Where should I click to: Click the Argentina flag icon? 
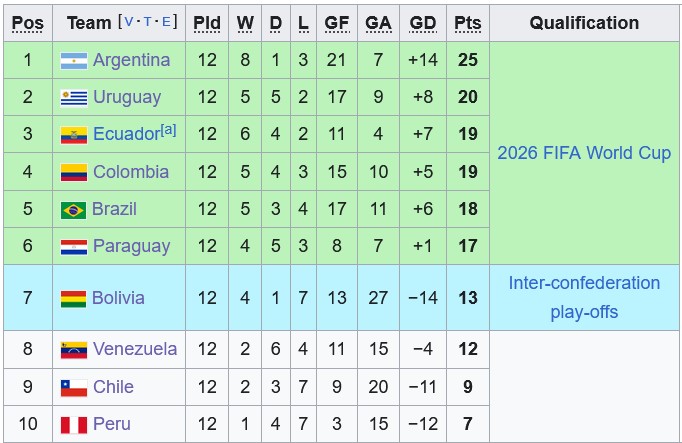tap(74, 60)
